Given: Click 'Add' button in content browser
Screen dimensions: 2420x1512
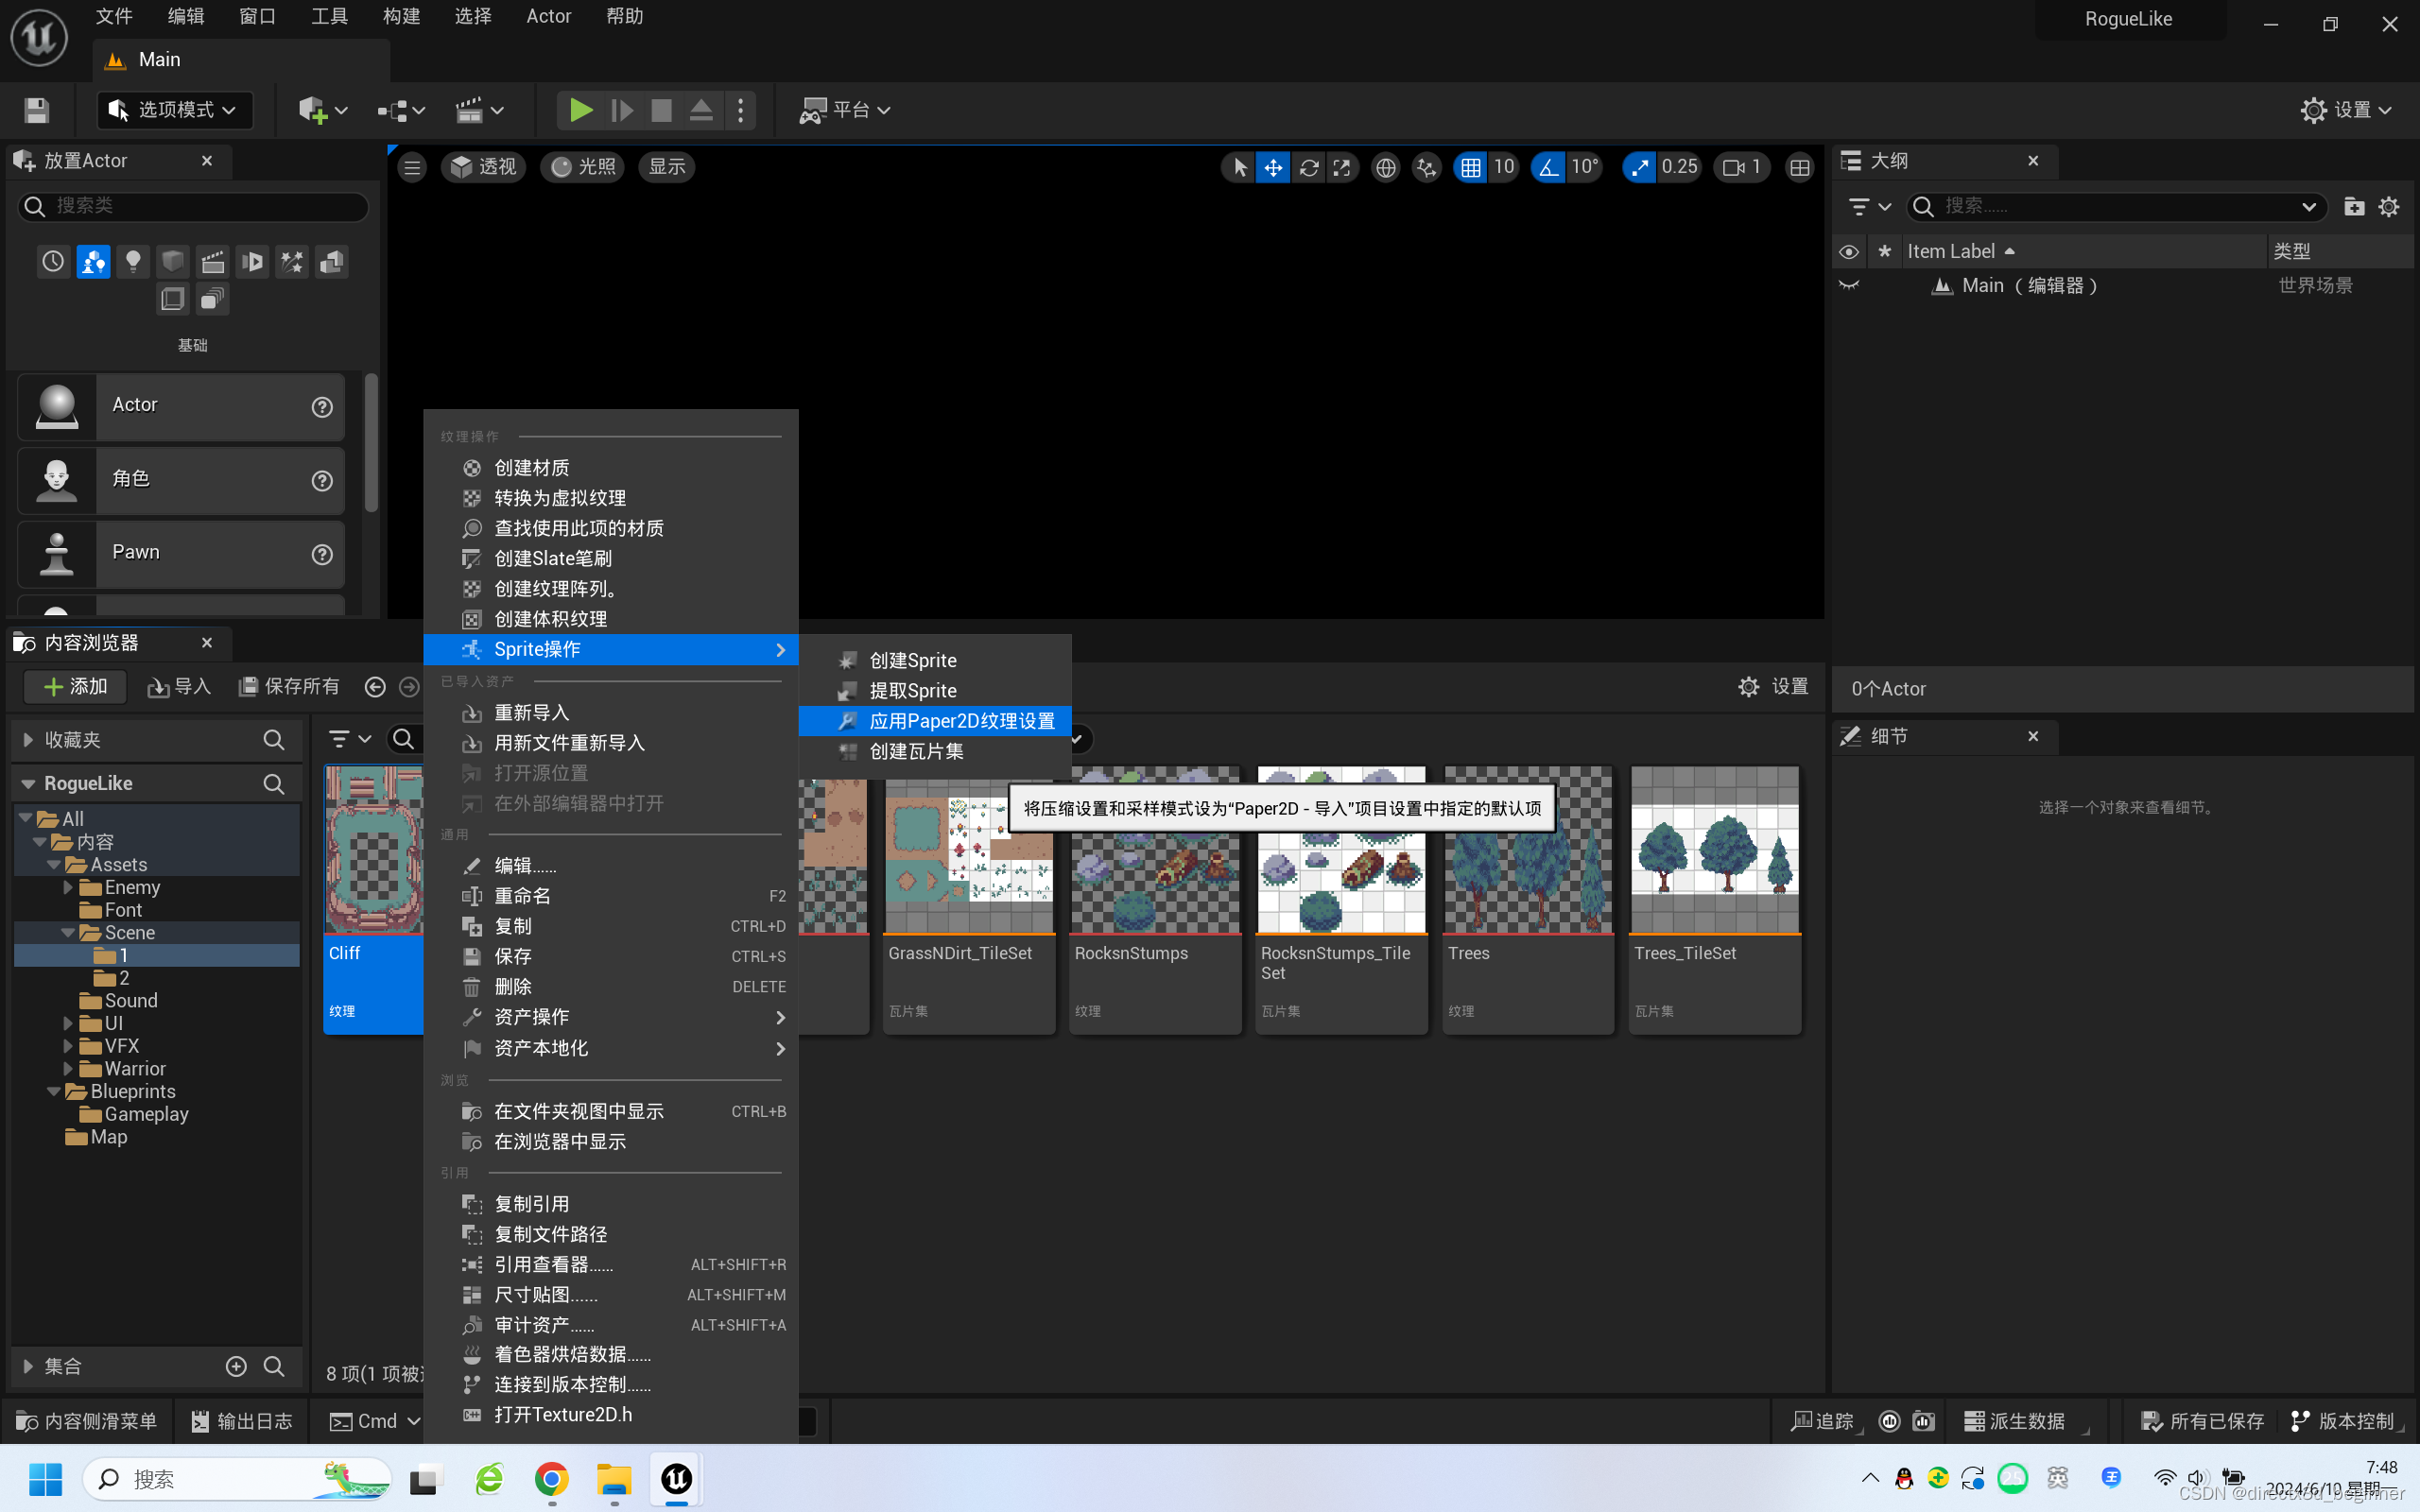Looking at the screenshot, I should [x=75, y=686].
